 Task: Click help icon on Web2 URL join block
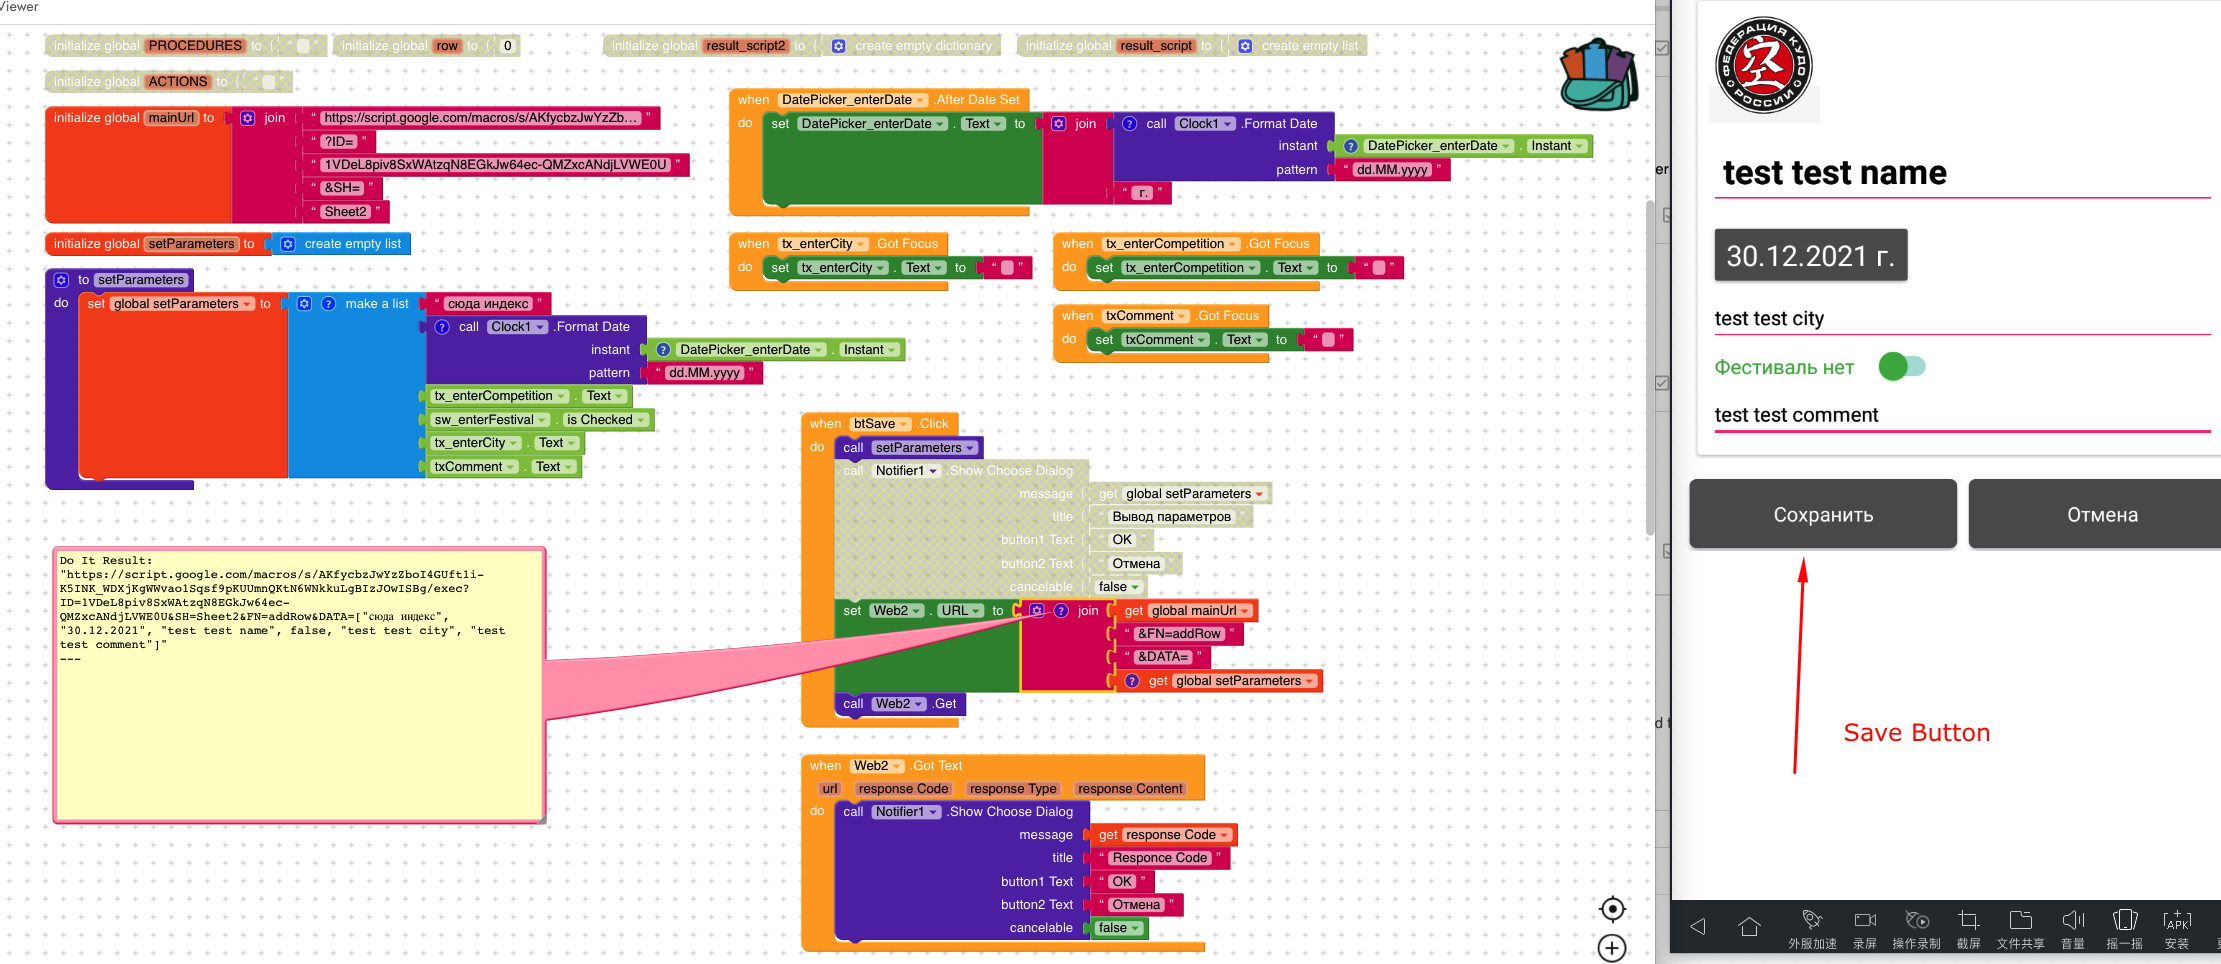[x=1061, y=611]
